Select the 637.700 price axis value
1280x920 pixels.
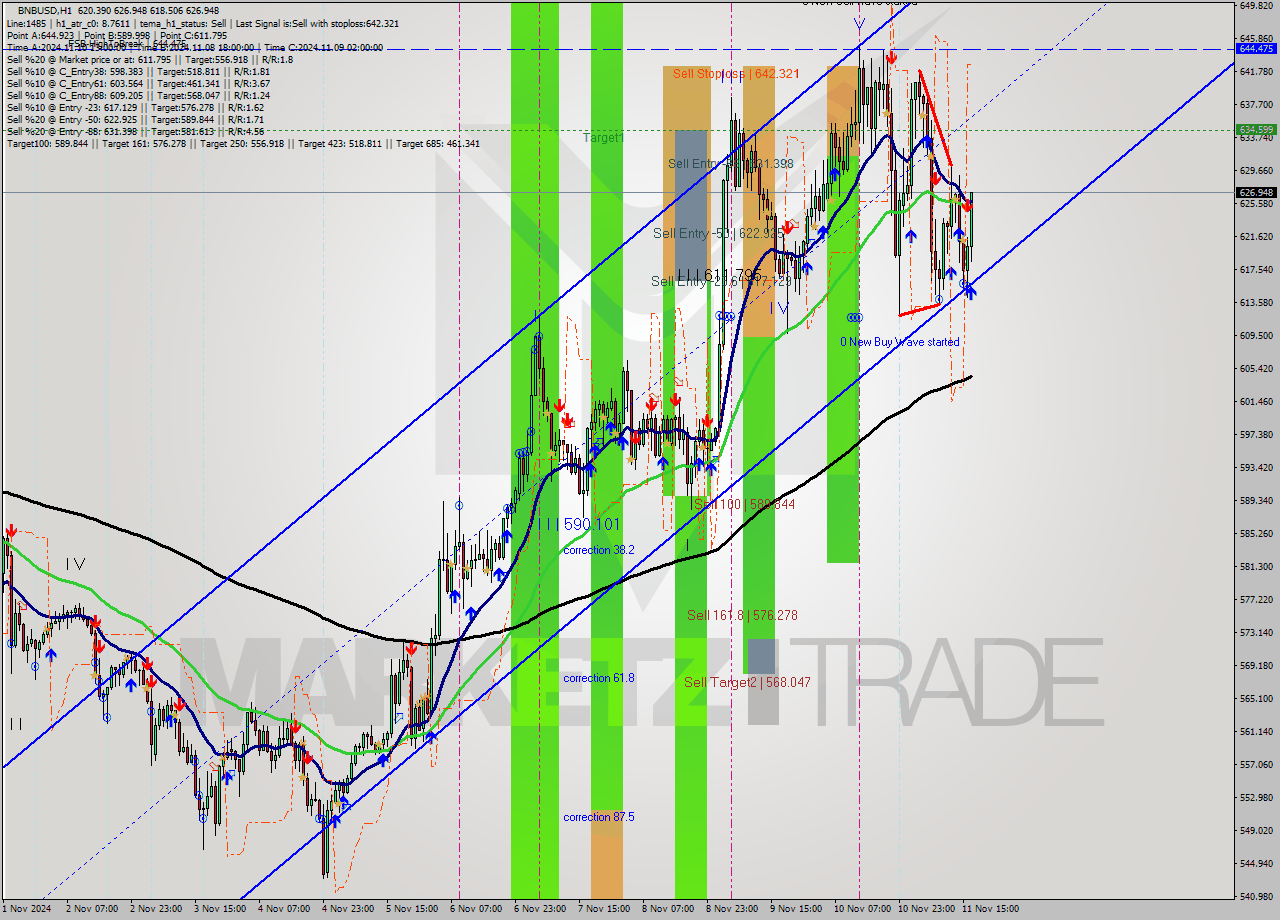(1256, 104)
